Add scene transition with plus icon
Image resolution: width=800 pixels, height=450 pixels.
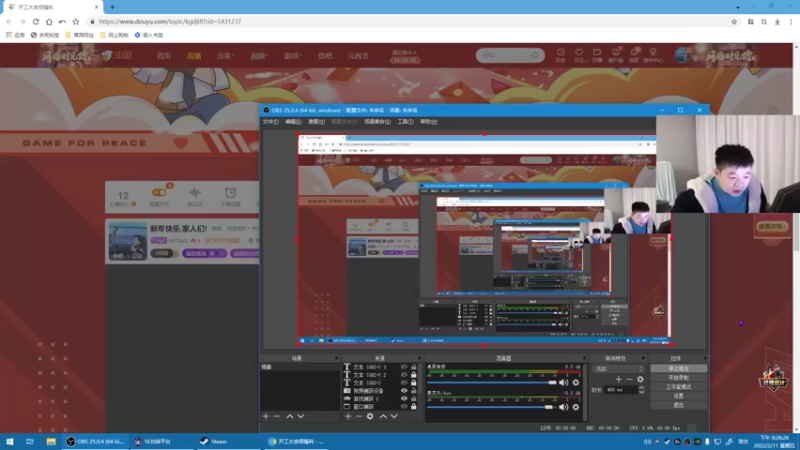(x=618, y=379)
